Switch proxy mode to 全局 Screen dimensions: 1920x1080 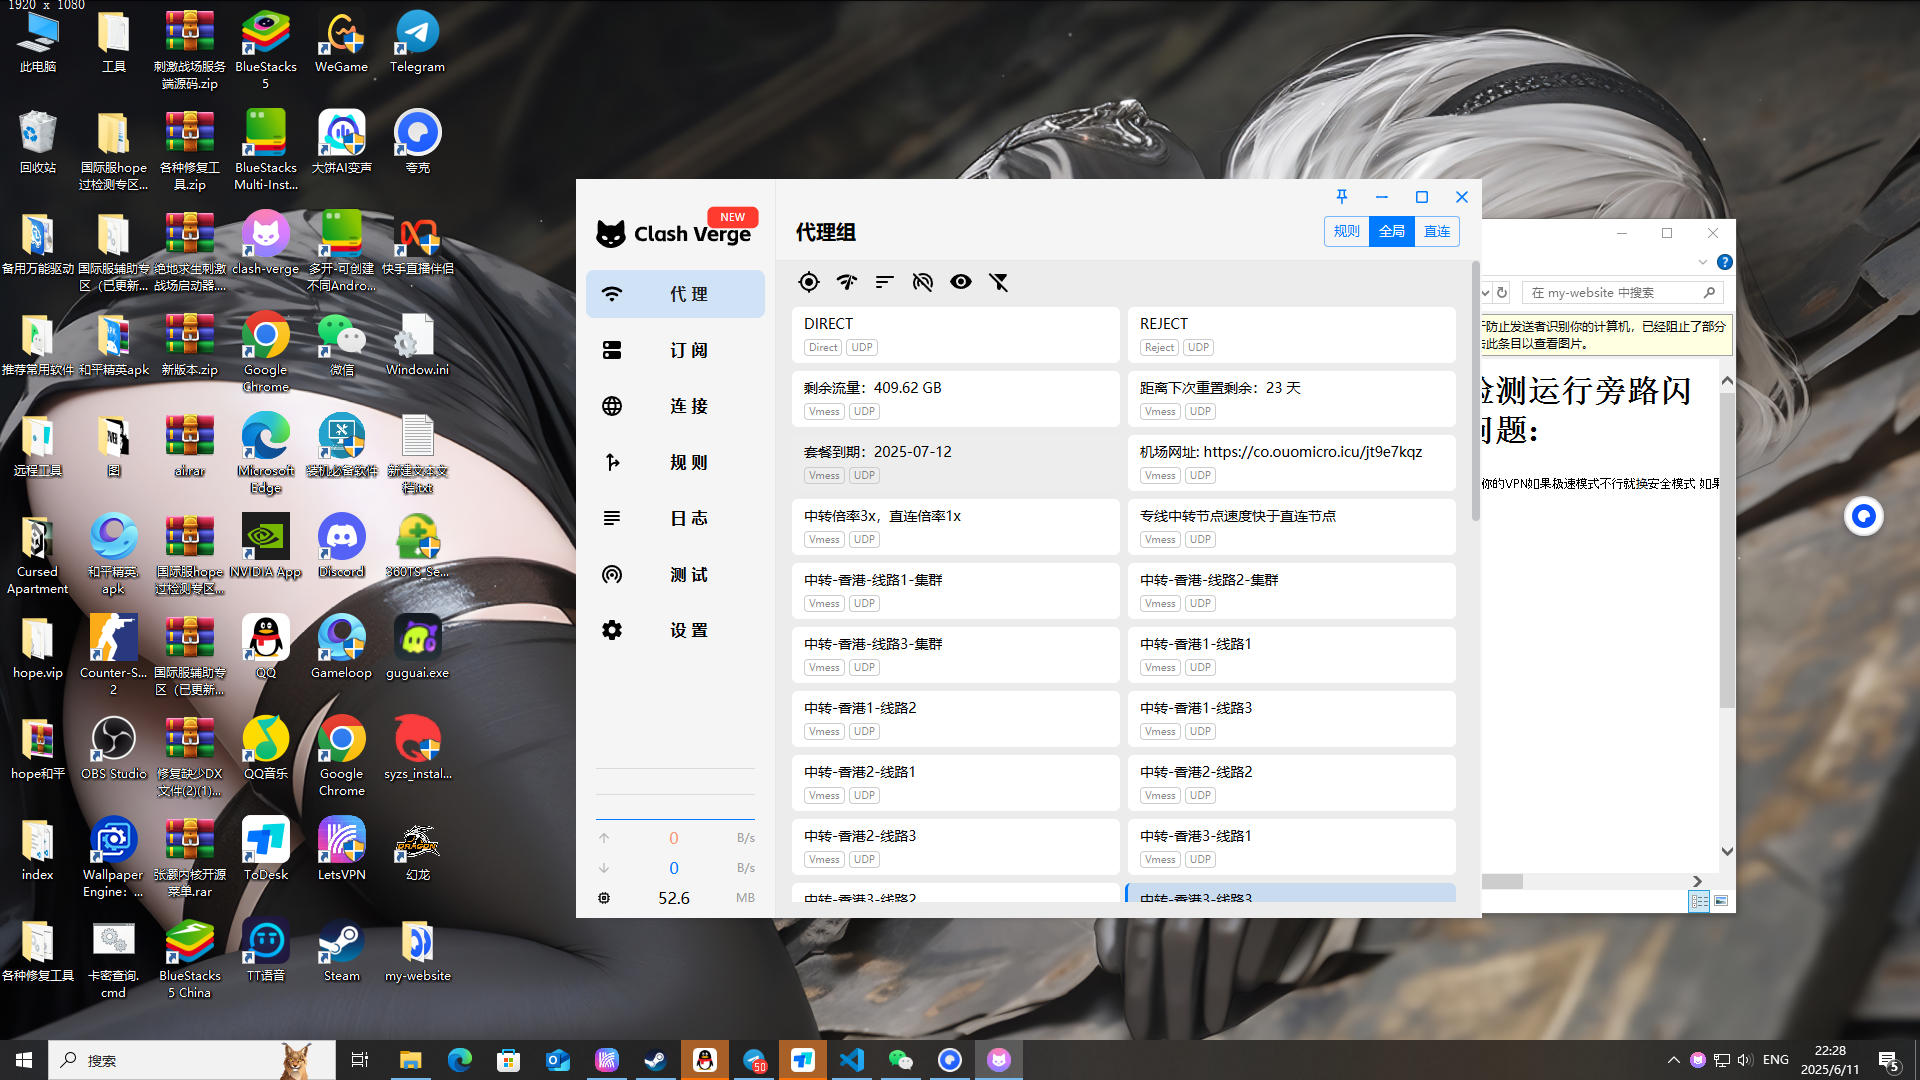[1392, 231]
